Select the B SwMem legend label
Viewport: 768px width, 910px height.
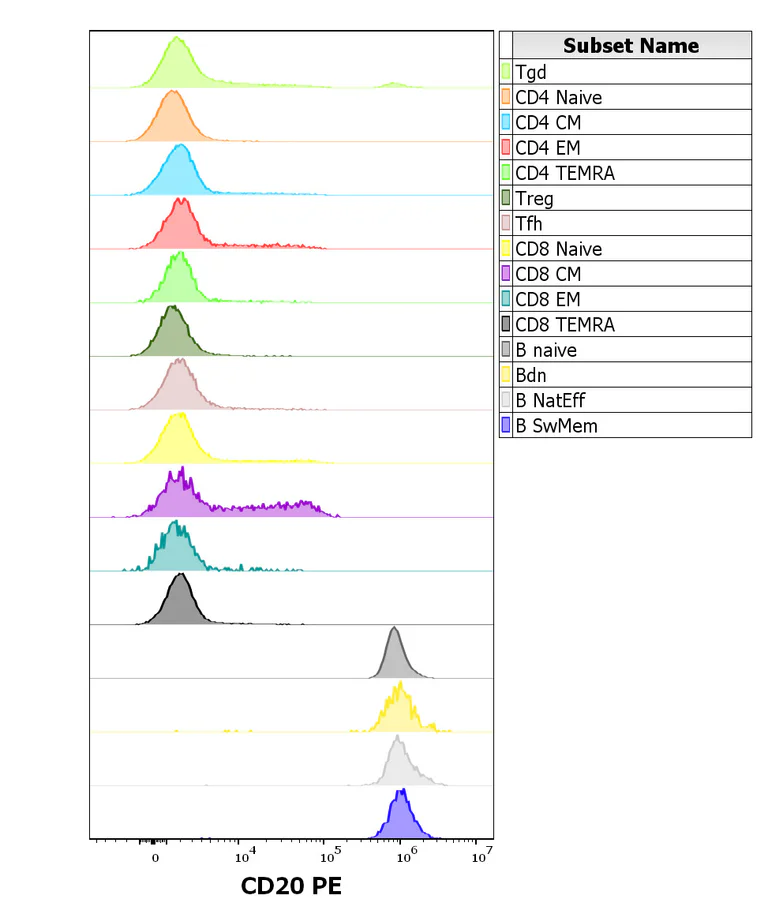point(556,425)
